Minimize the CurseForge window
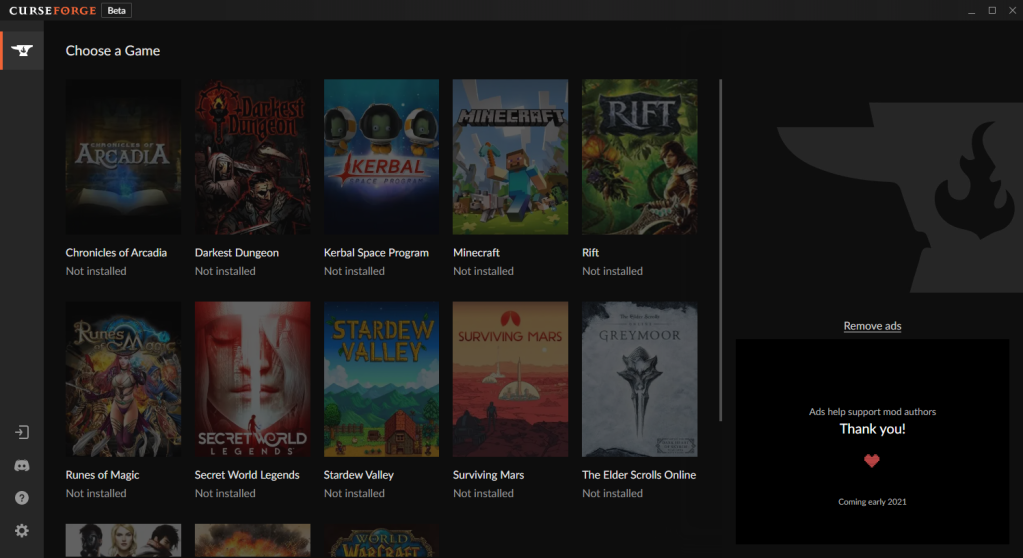 pos(971,10)
